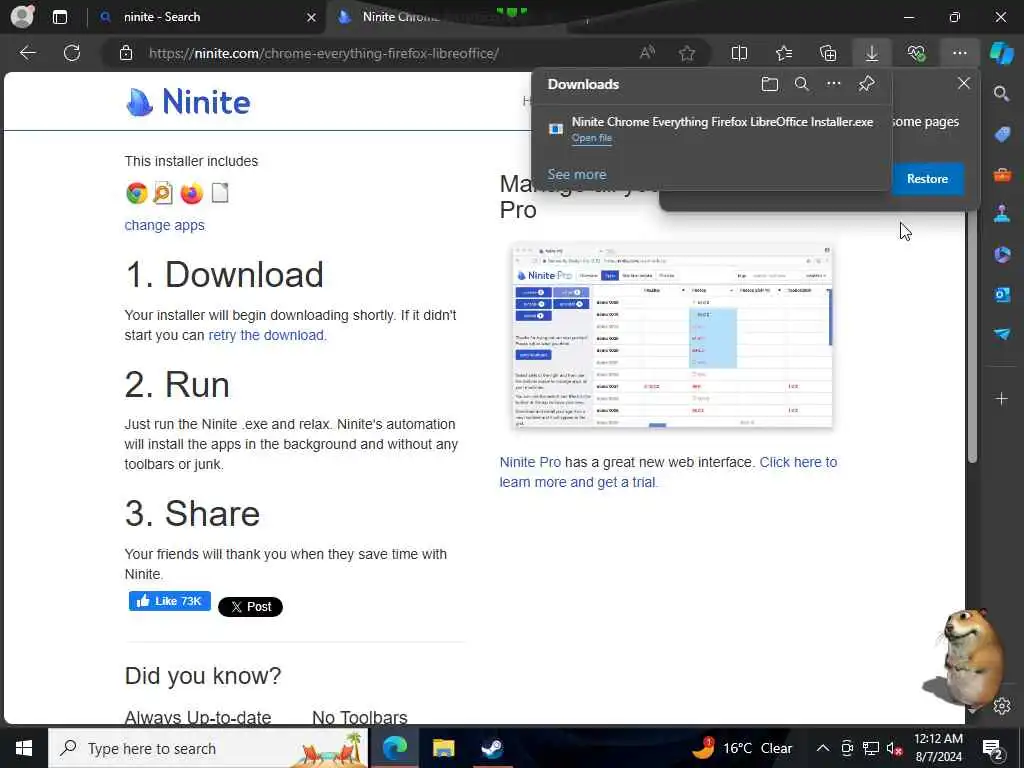1024x768 pixels.
Task: Open Outlook icon in Edge sidebar
Action: [x=1002, y=294]
